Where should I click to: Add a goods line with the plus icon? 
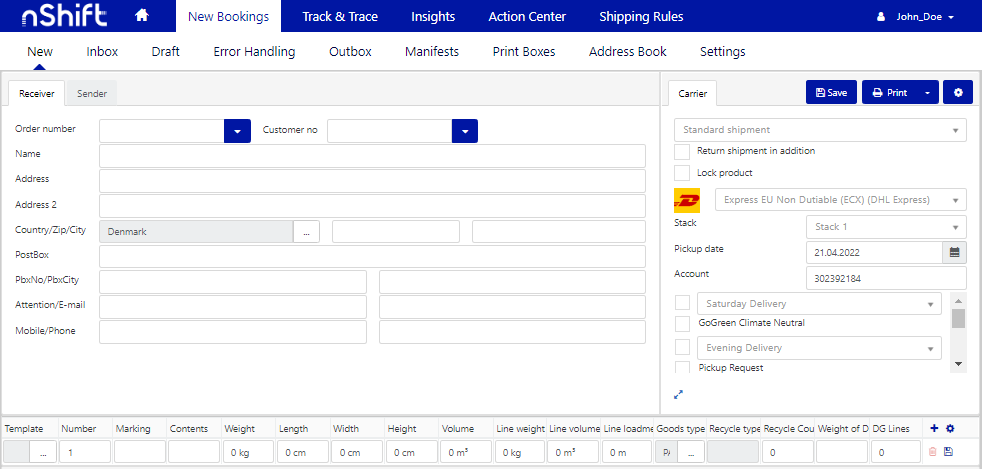(934, 428)
